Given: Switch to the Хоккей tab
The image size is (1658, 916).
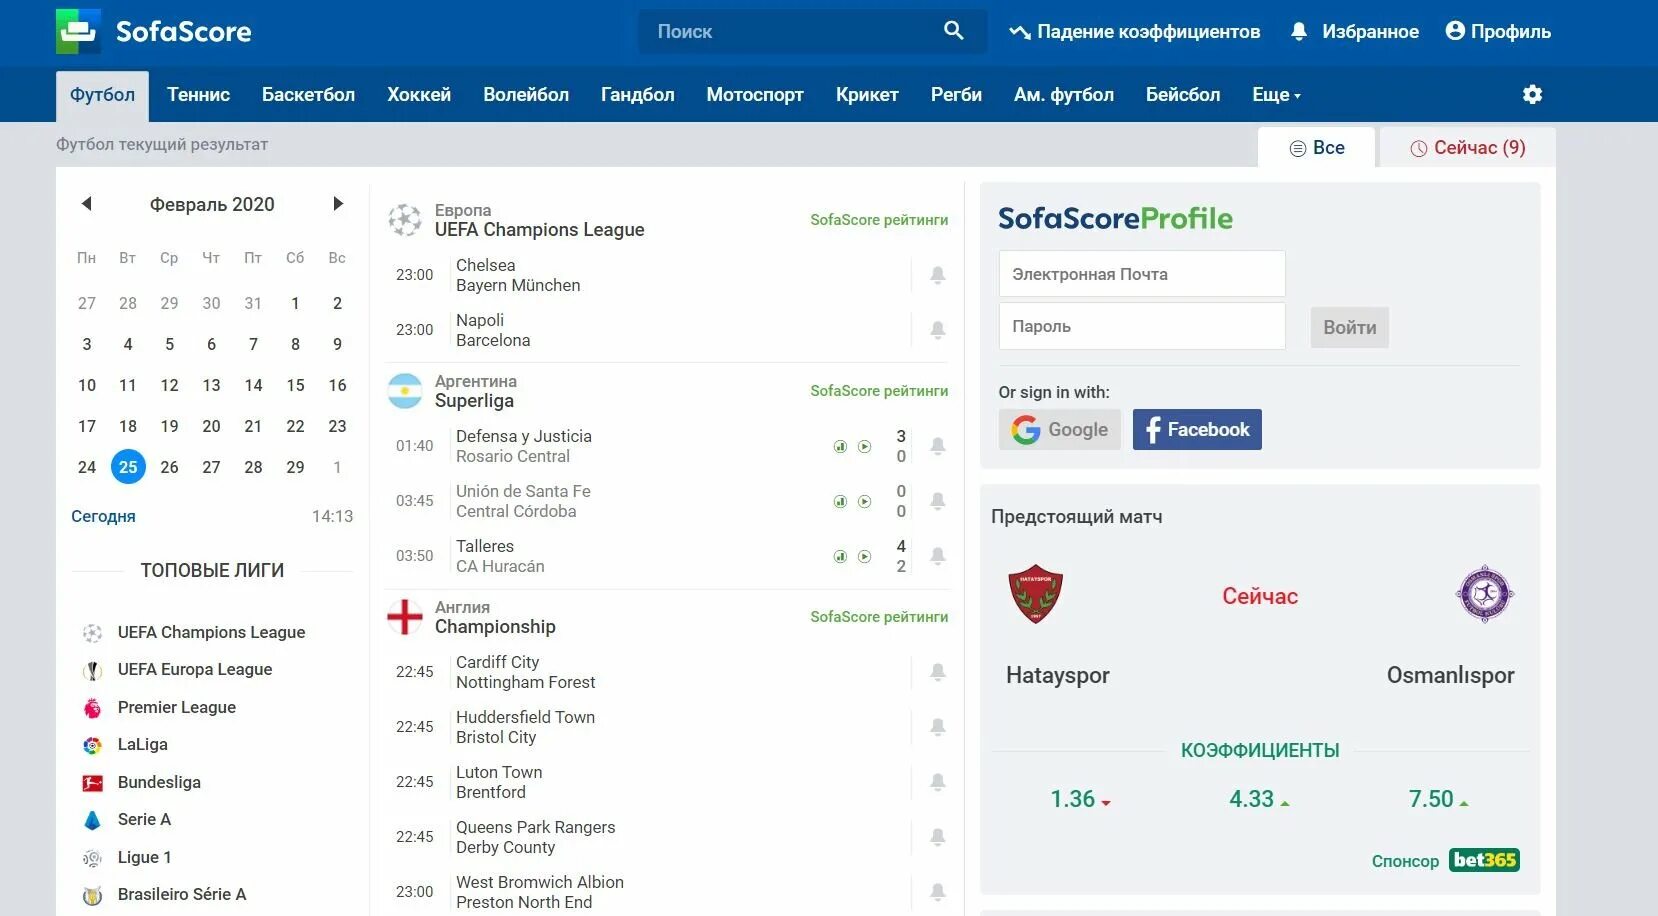Looking at the screenshot, I should point(419,95).
